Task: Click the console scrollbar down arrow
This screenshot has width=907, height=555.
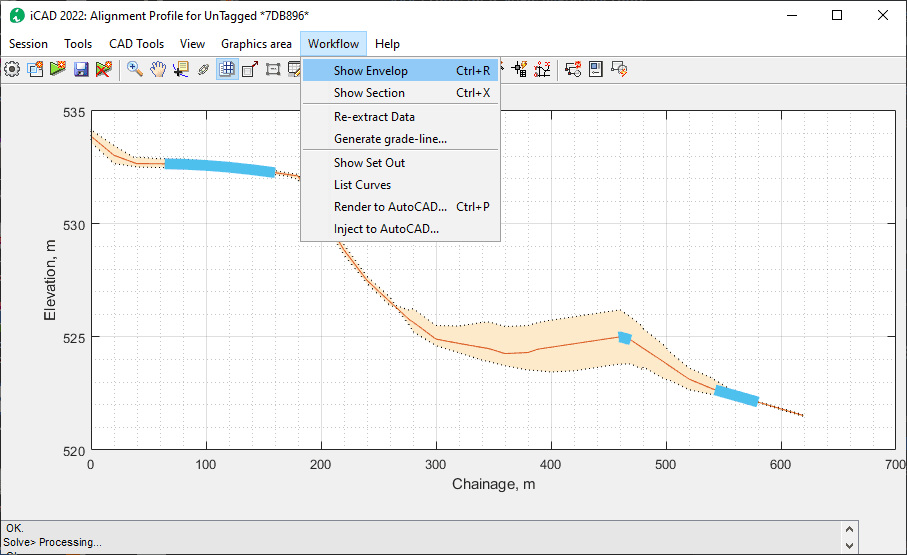Action: (849, 545)
